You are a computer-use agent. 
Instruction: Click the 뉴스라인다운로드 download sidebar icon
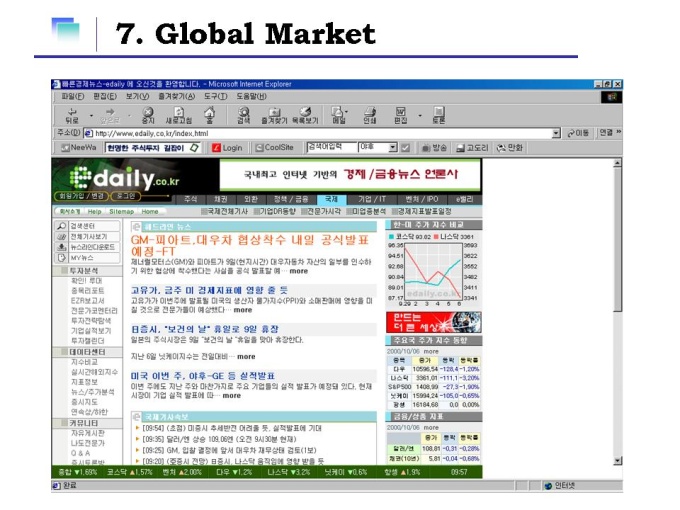[x=61, y=247]
